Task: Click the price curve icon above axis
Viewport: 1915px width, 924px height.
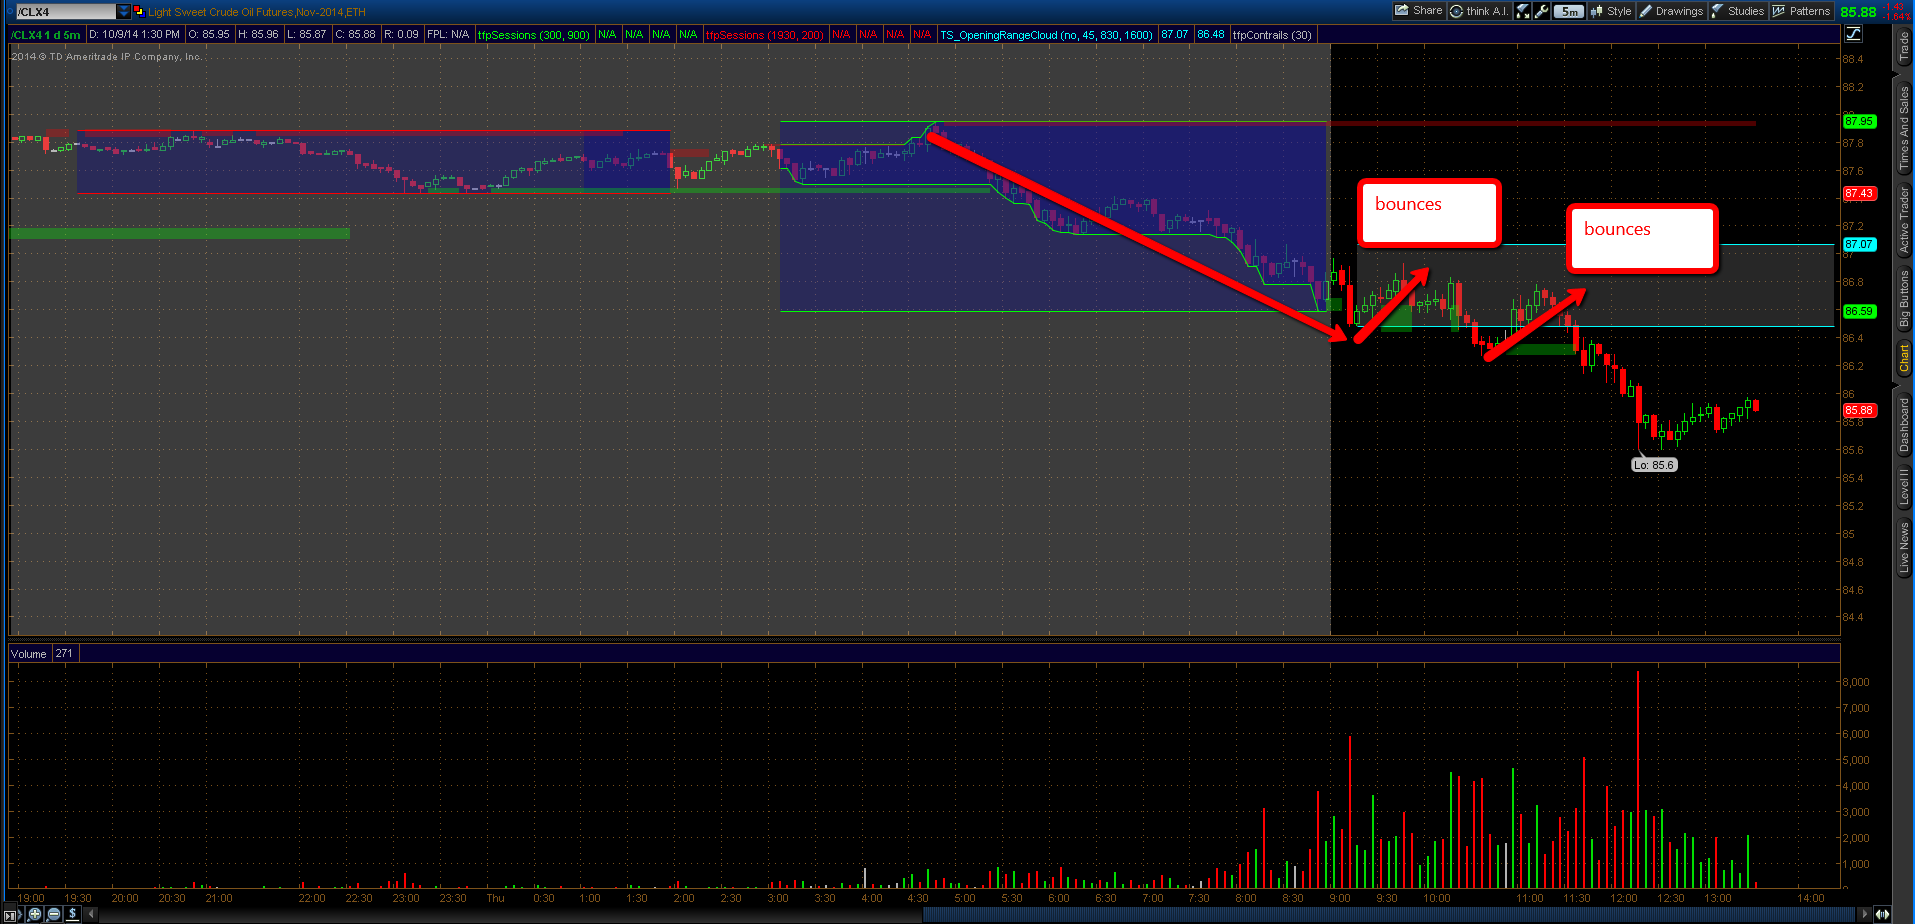Action: coord(1853,34)
